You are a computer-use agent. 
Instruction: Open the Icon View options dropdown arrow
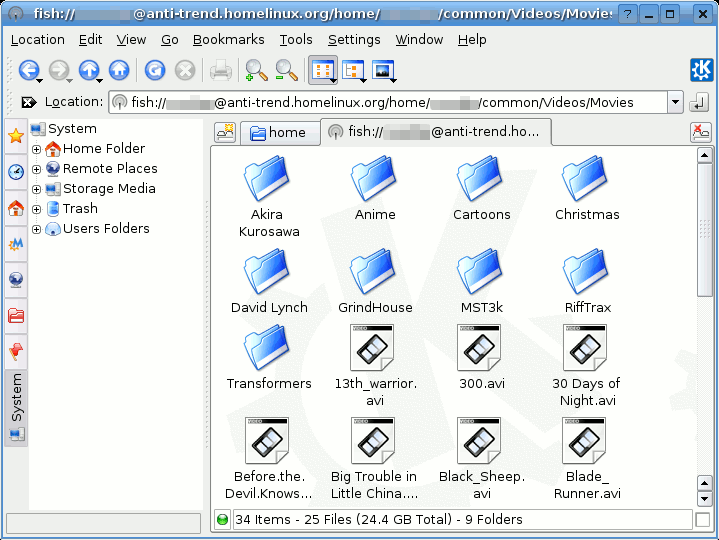coord(333,81)
